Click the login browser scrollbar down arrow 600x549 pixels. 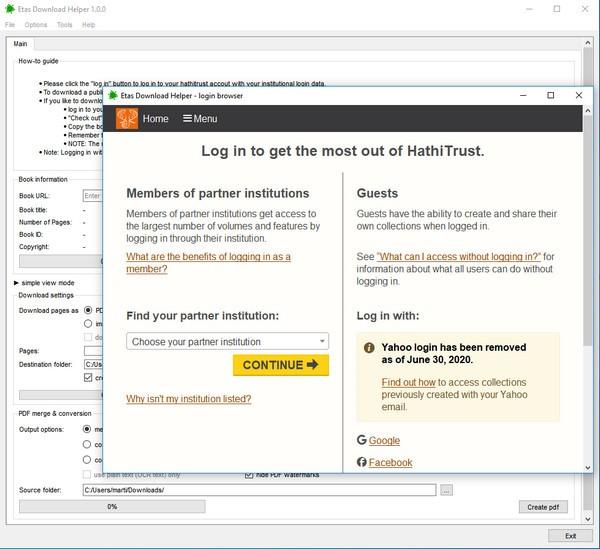(x=588, y=468)
